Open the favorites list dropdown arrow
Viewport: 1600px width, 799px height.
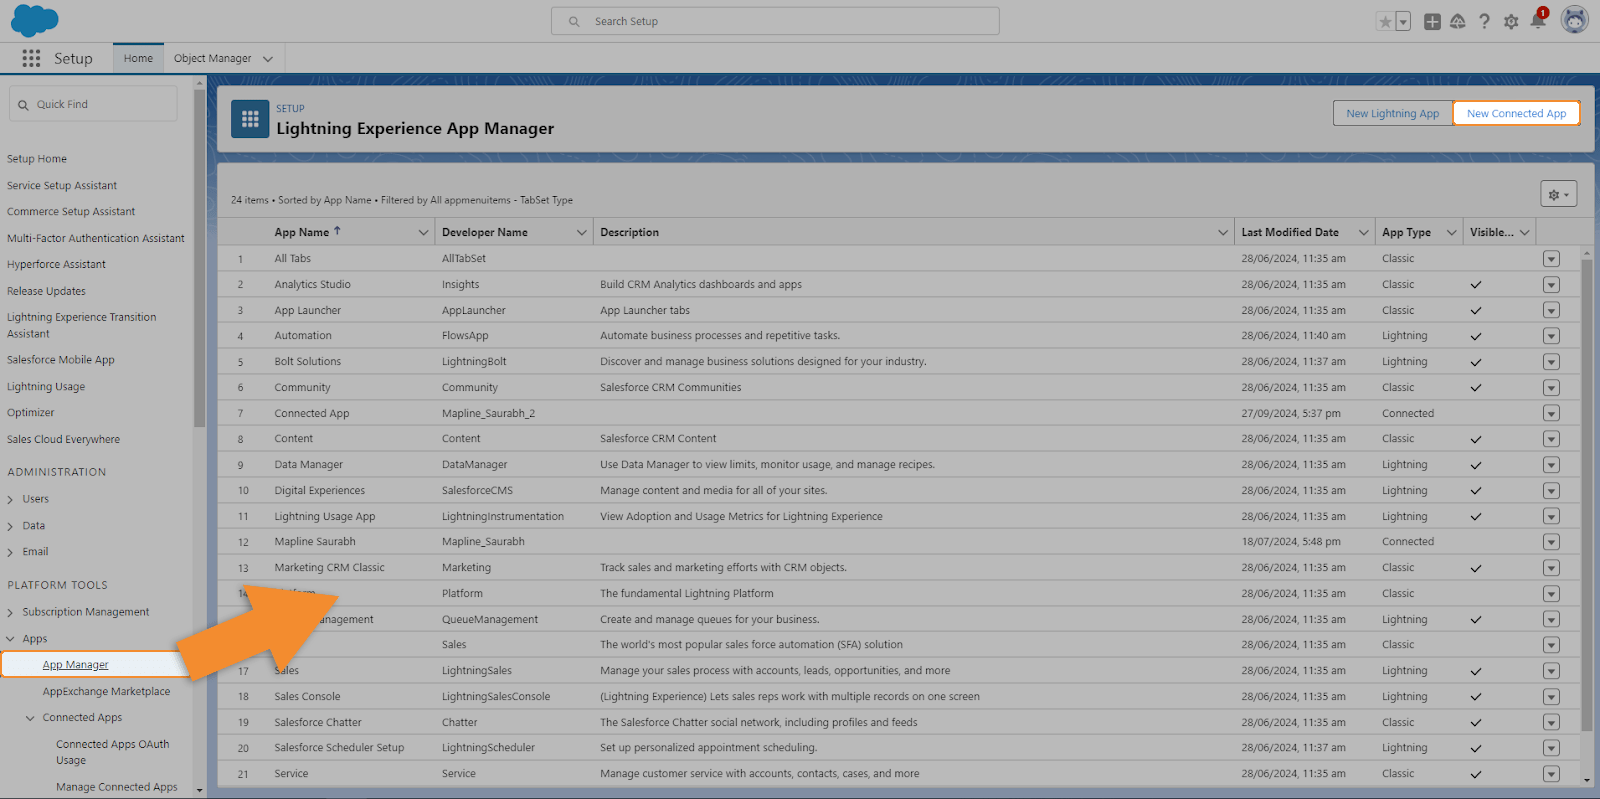tap(1403, 21)
